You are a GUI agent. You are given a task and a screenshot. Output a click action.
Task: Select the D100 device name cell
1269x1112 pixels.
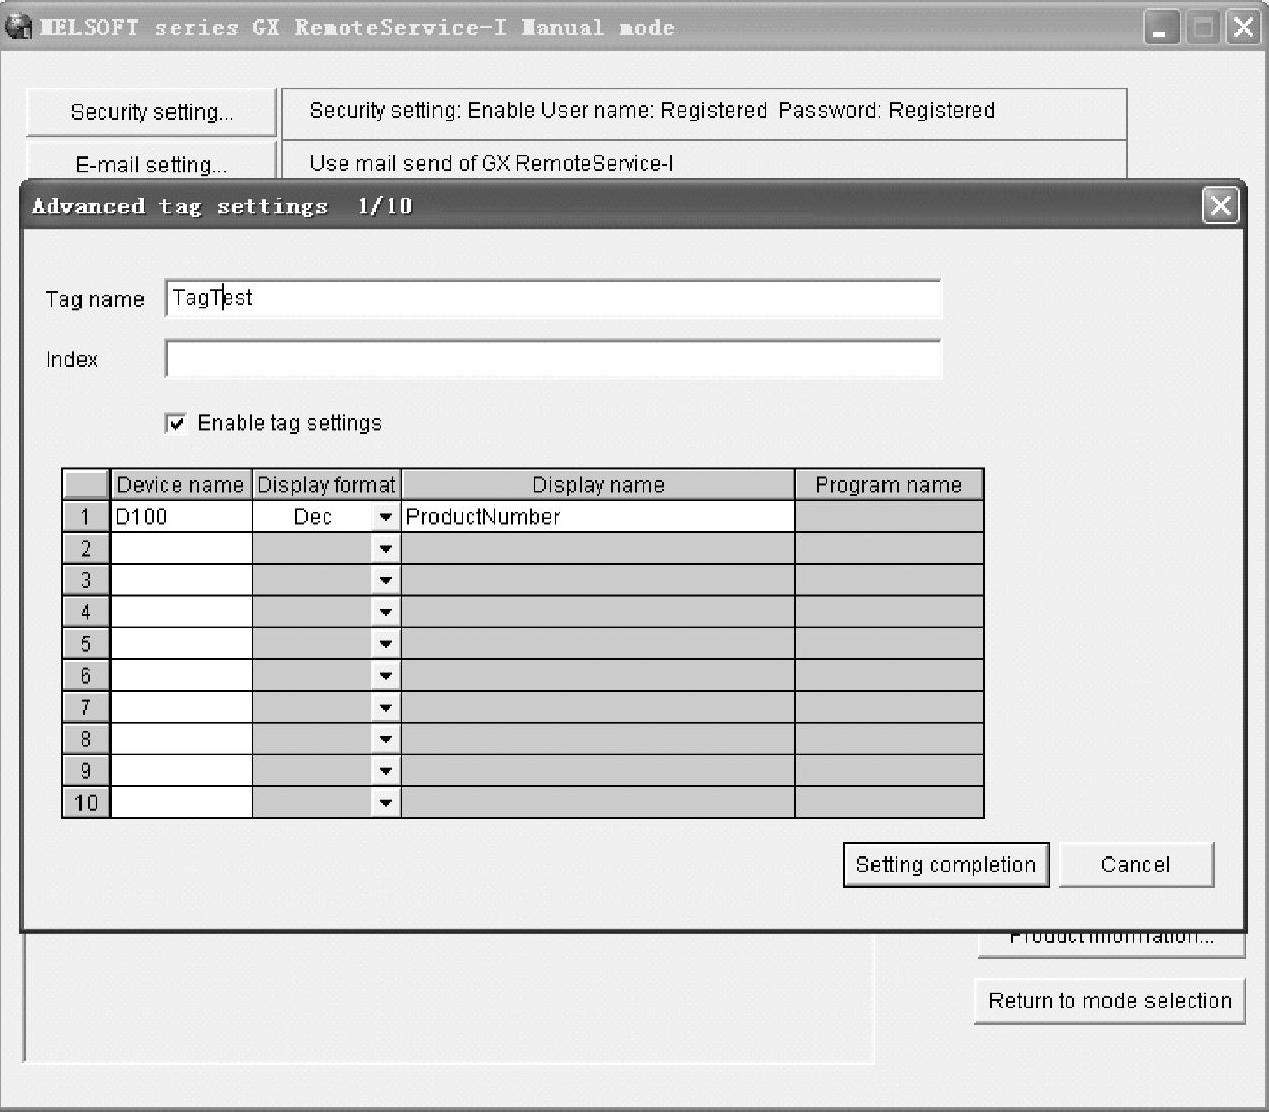[181, 517]
